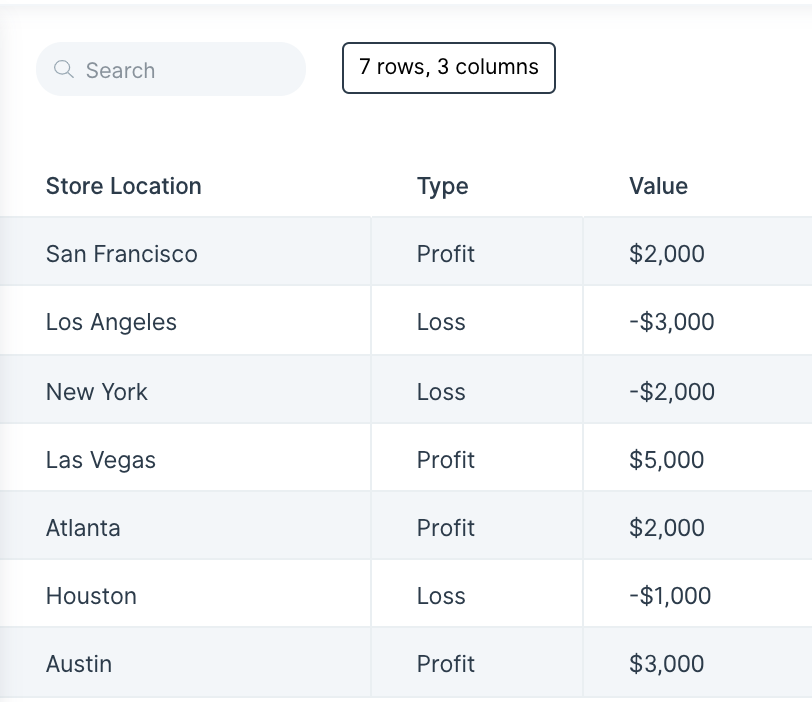Focus the Search input field
The height and width of the screenshot is (702, 812).
(x=170, y=69)
